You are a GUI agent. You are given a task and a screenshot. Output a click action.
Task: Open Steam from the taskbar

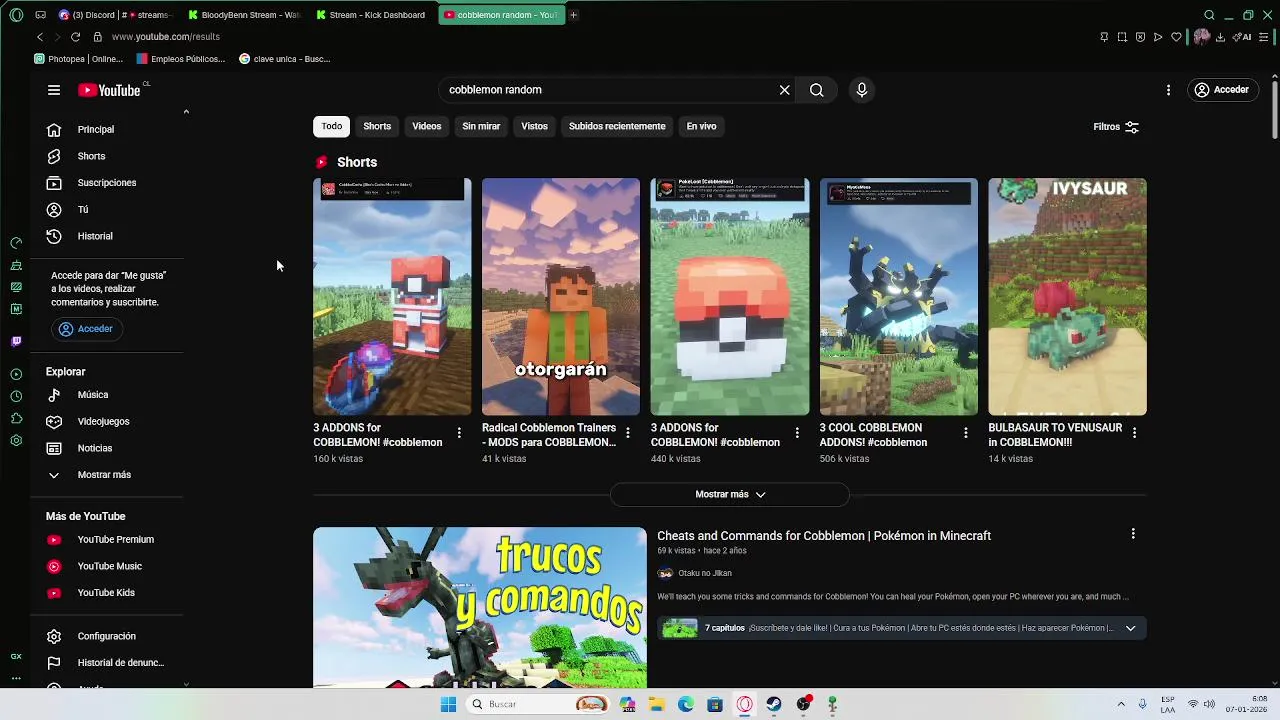pos(774,704)
